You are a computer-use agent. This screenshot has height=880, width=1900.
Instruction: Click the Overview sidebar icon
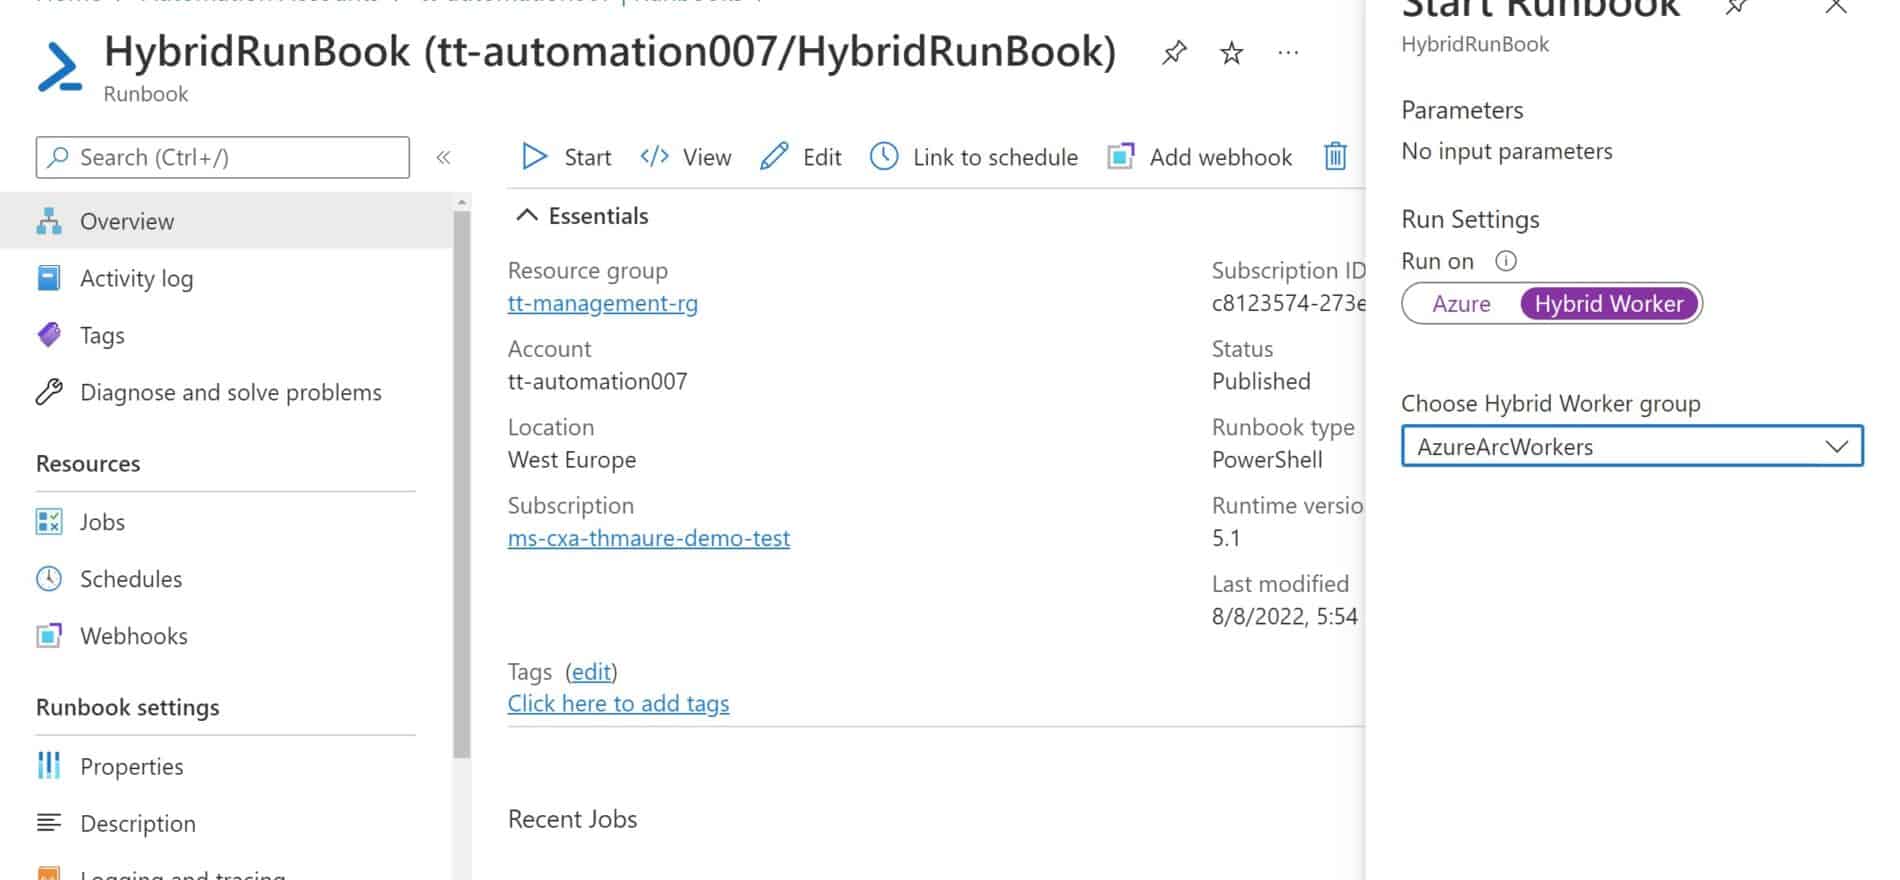49,221
